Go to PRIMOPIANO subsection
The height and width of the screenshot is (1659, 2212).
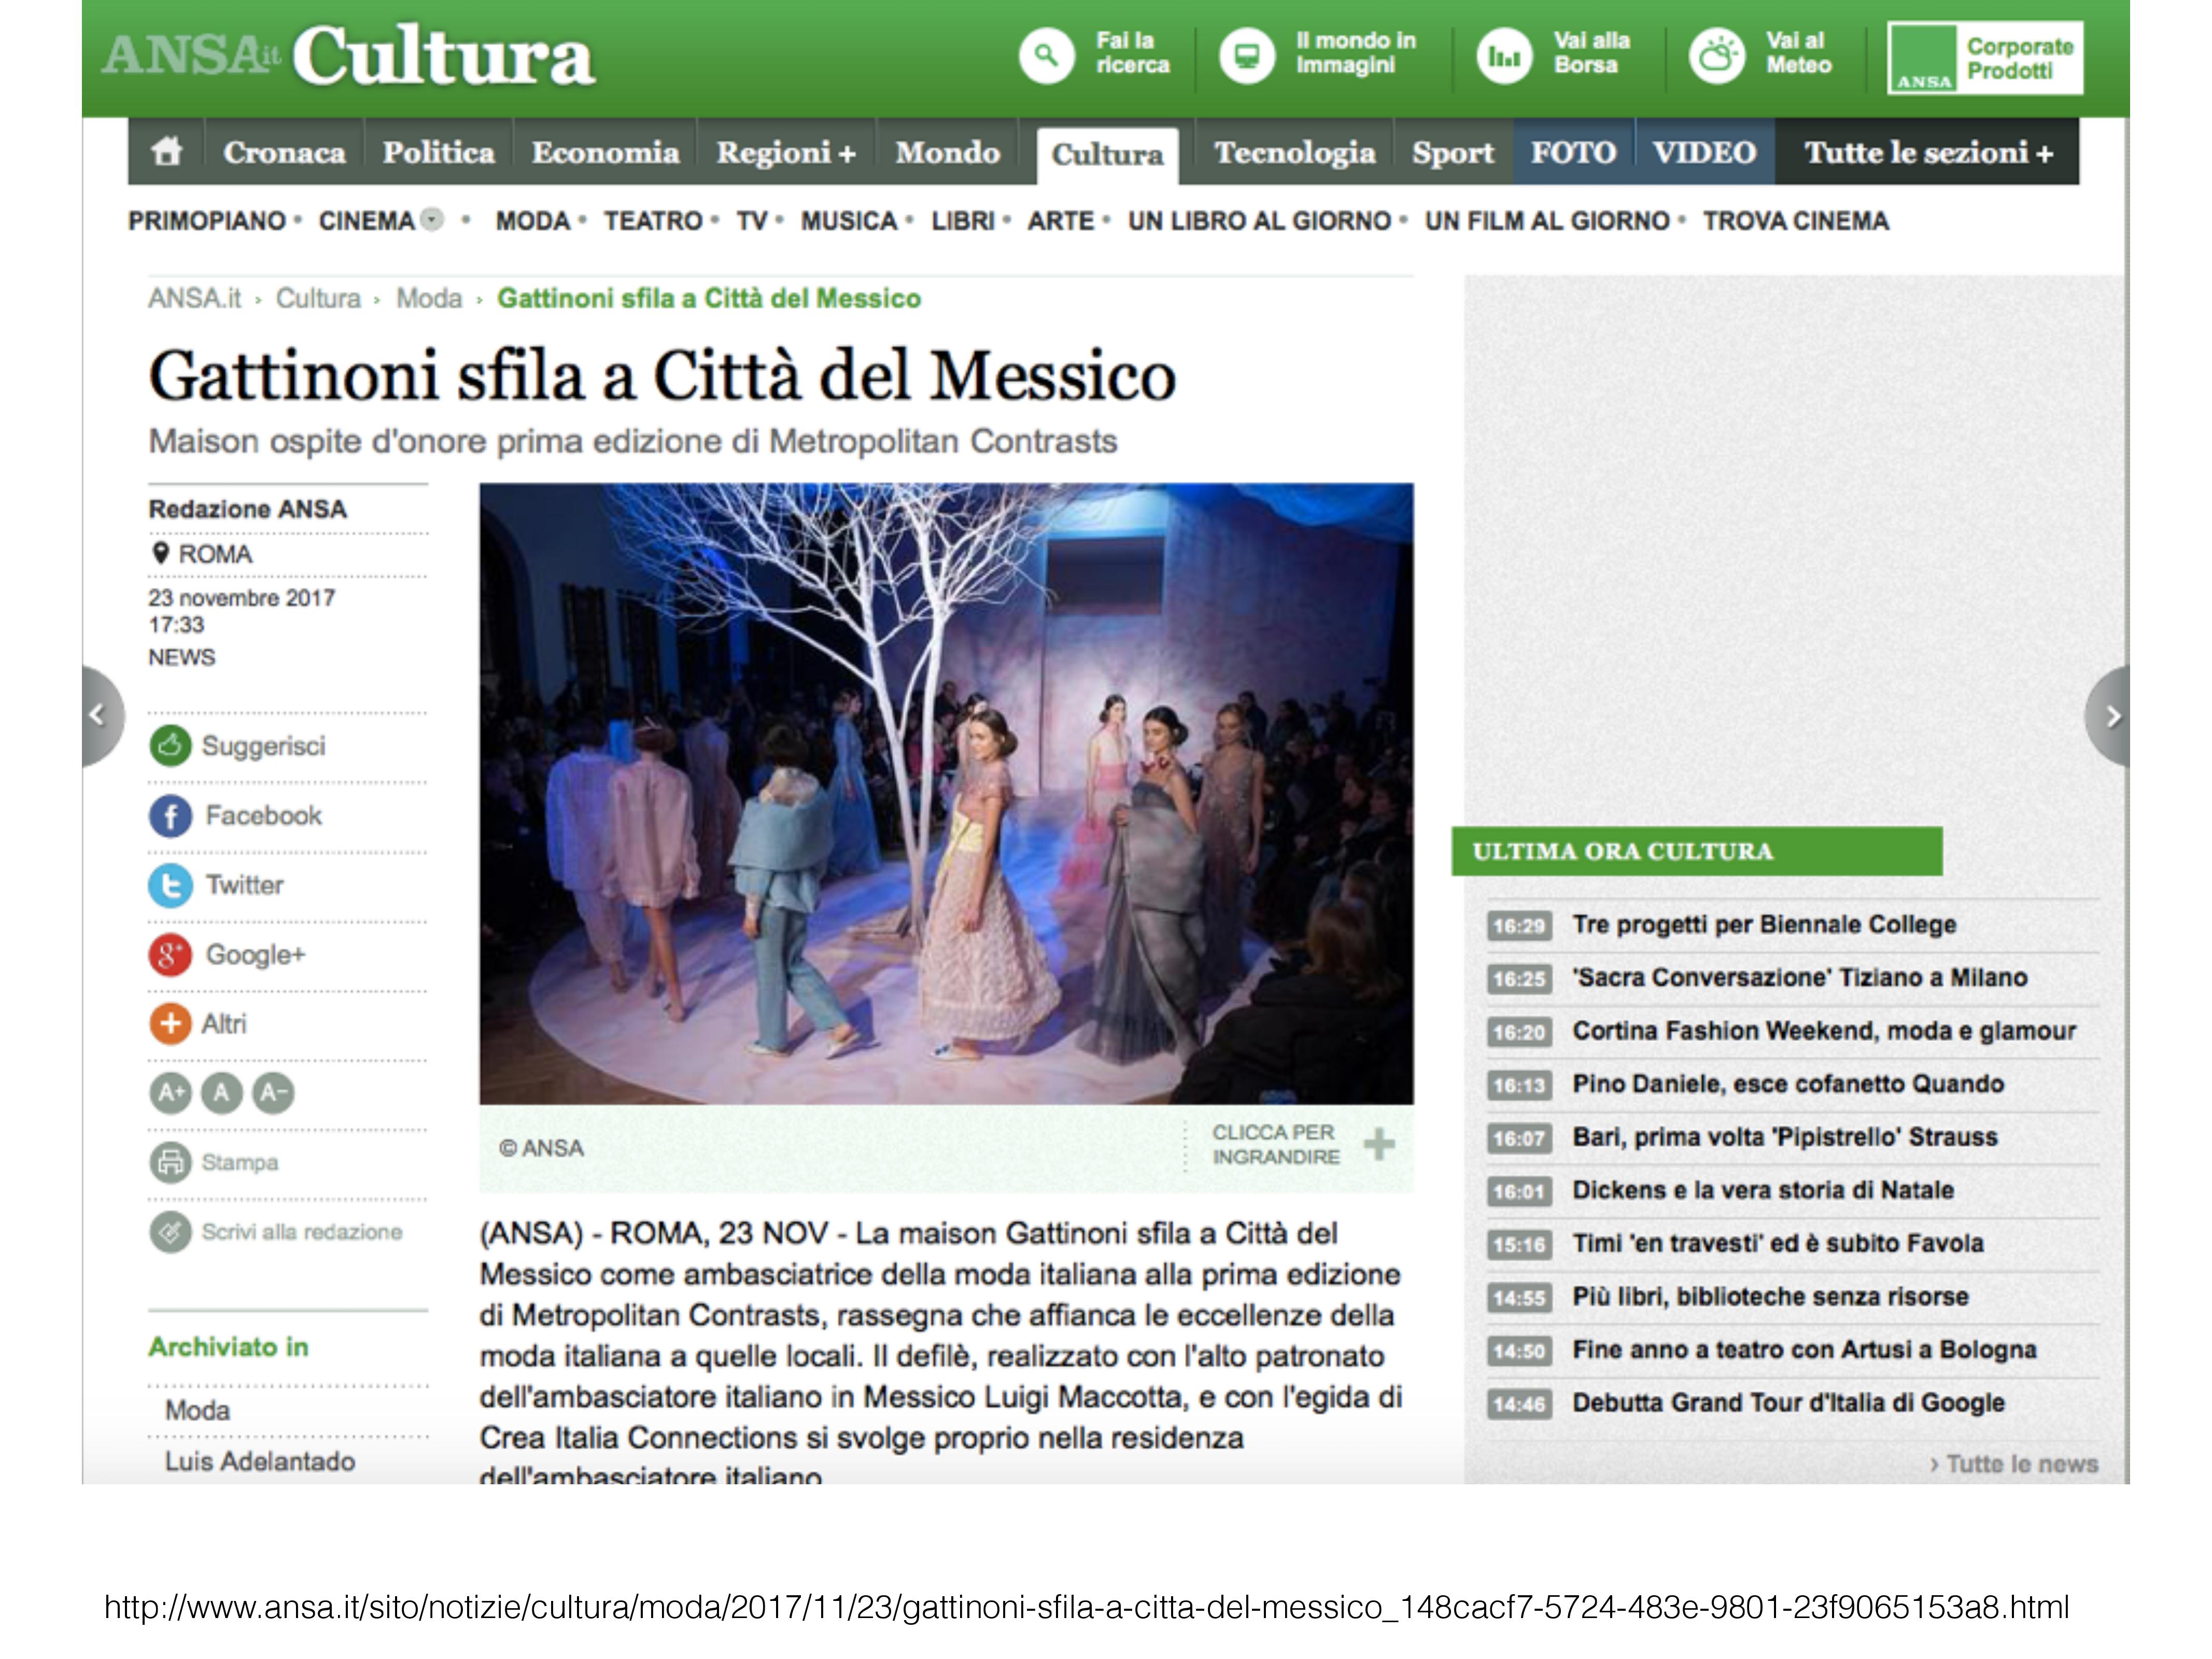207,221
